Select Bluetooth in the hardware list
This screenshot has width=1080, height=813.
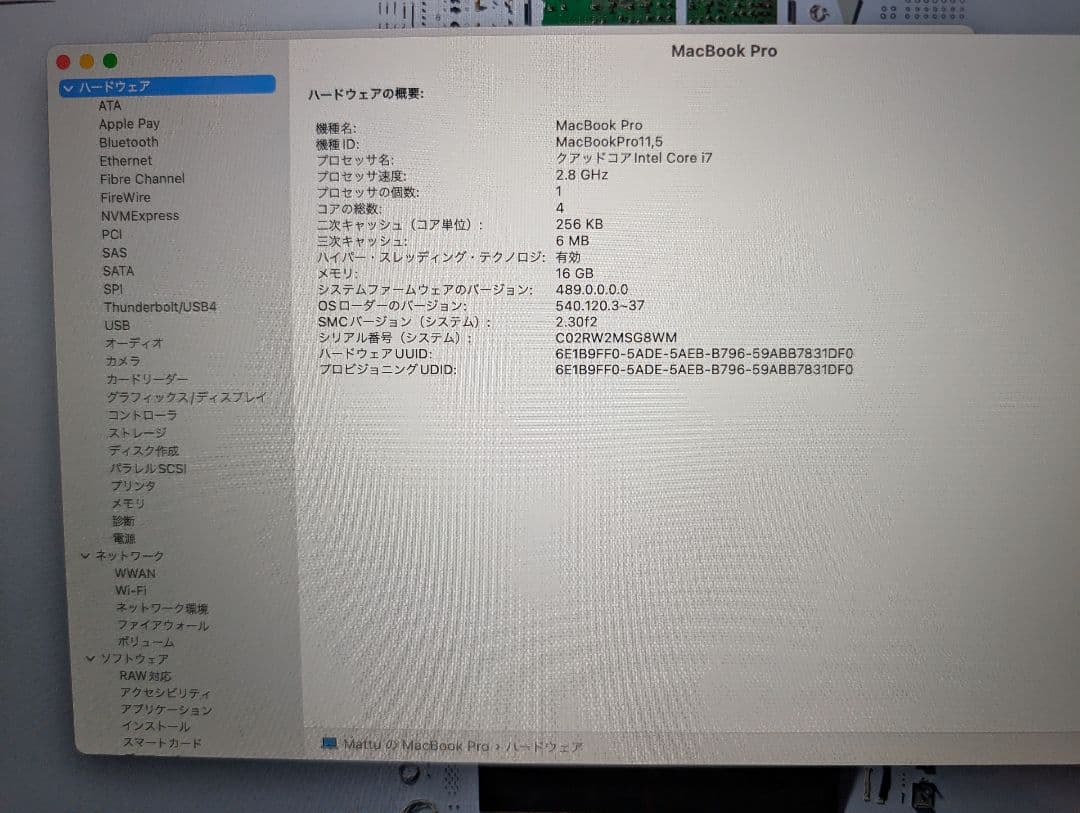coord(128,142)
